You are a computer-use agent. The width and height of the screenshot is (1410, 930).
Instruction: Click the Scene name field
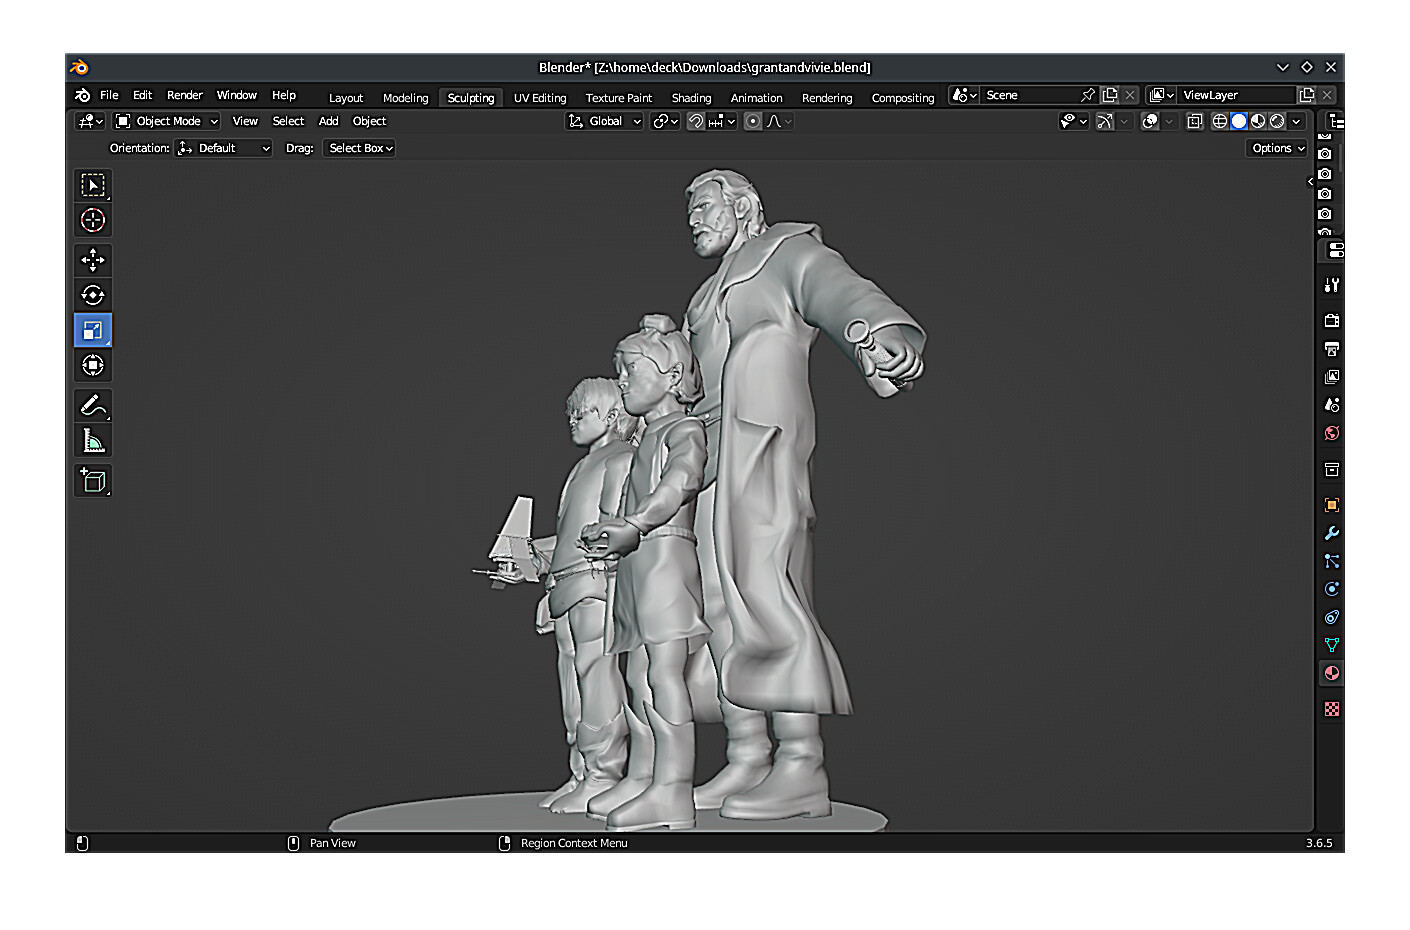1028,95
